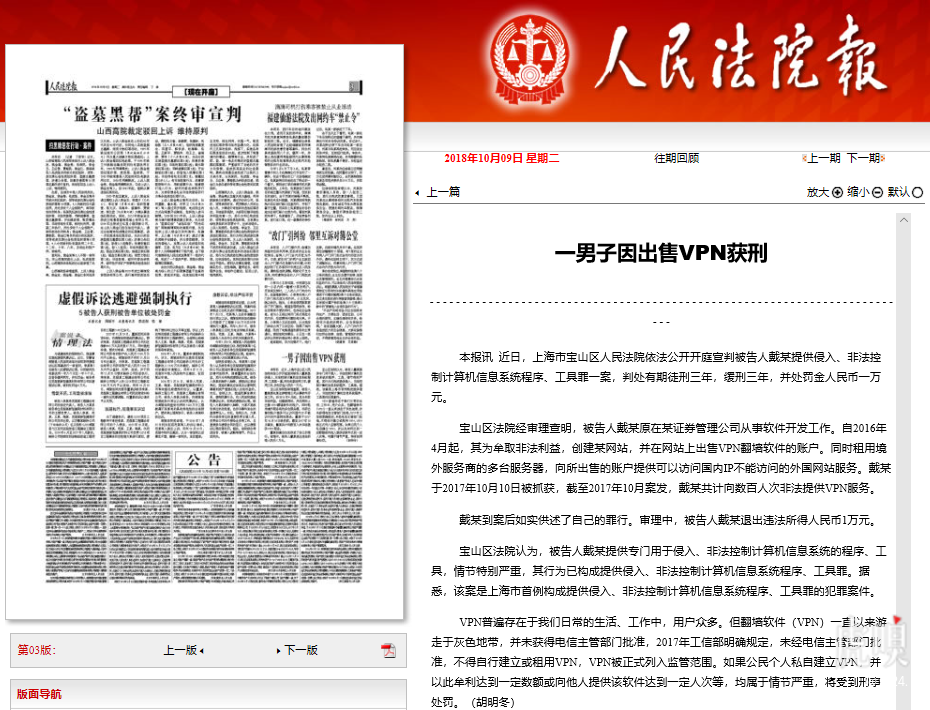Click the paragraph starting VPN普遍存在于
Viewport: 930px width, 710px height.
(658, 662)
